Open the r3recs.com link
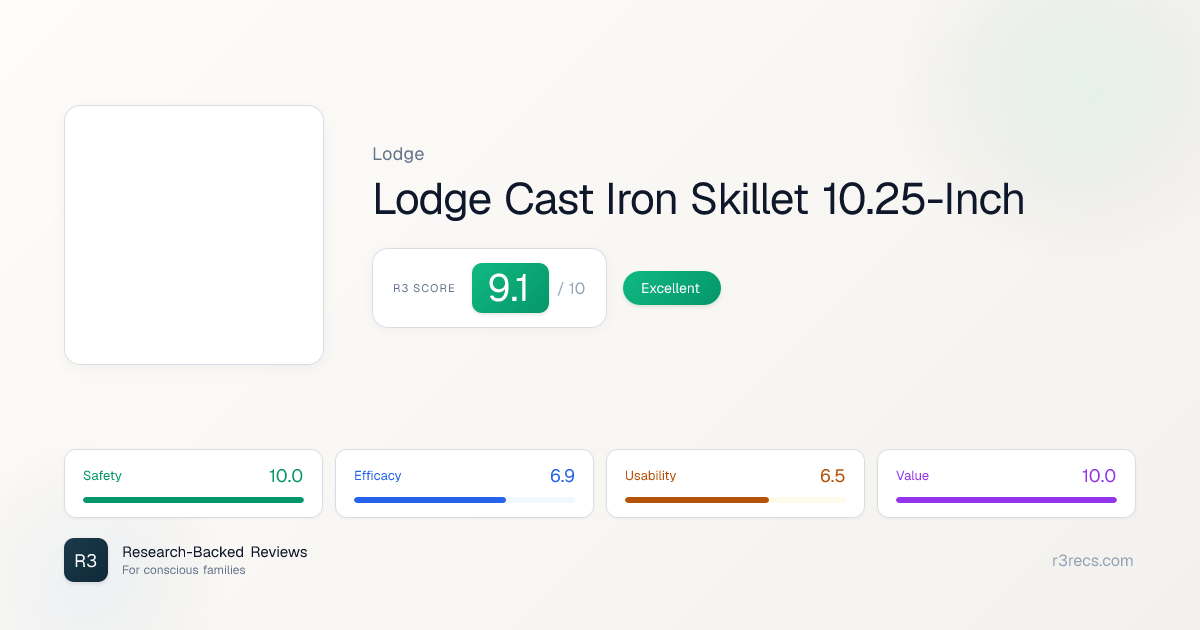This screenshot has height=630, width=1200. [1093, 561]
